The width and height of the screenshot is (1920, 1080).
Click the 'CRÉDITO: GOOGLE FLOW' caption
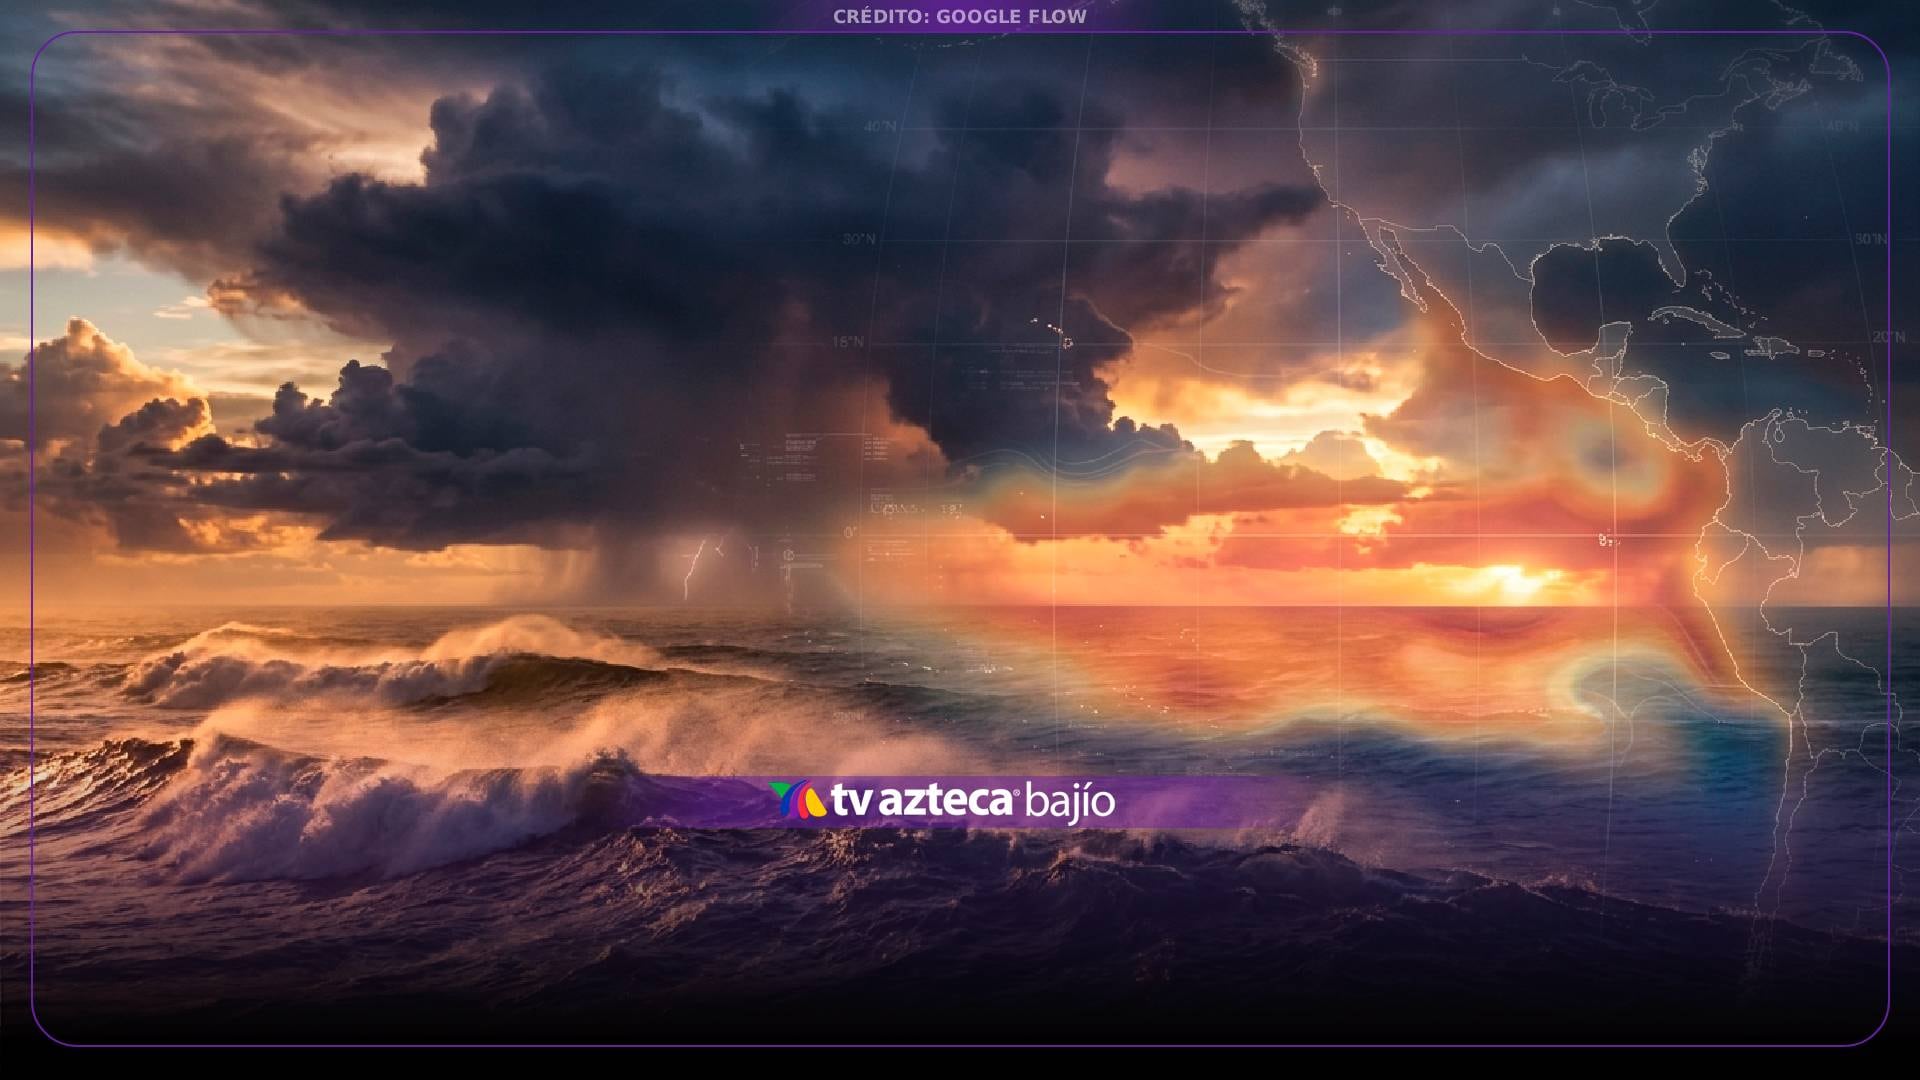click(x=959, y=16)
